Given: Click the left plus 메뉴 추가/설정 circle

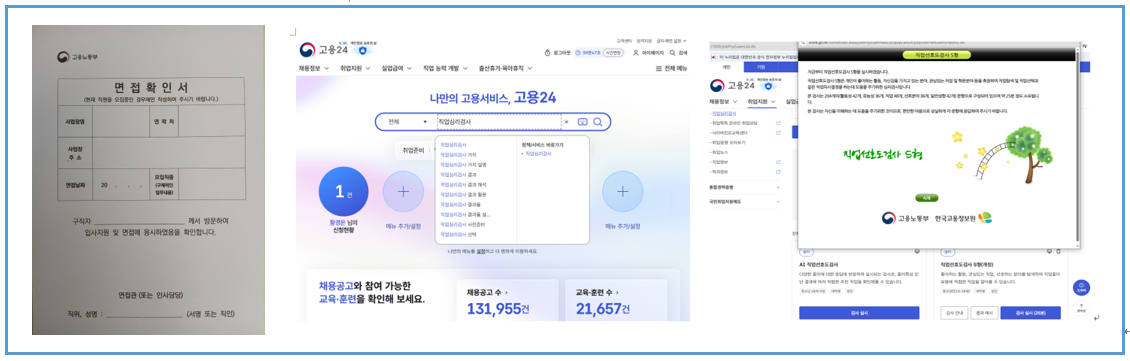Looking at the screenshot, I should tap(403, 192).
